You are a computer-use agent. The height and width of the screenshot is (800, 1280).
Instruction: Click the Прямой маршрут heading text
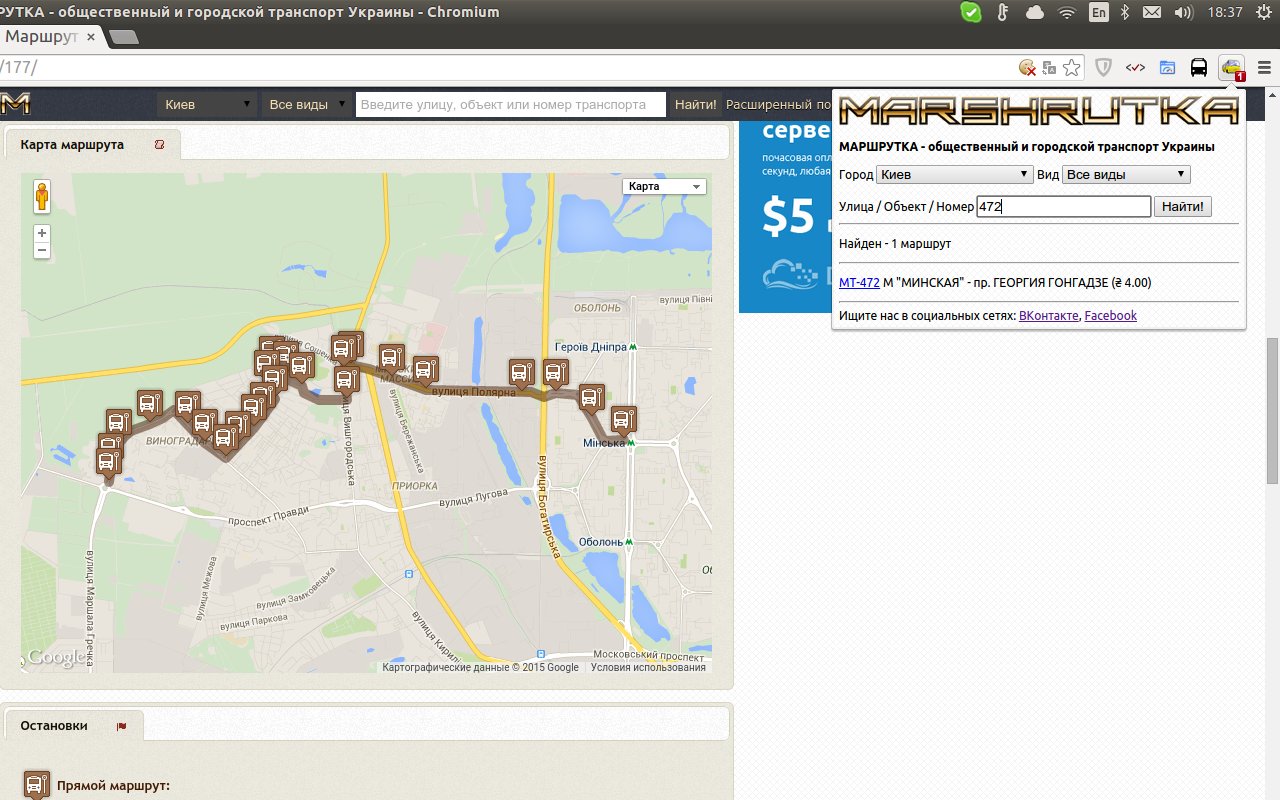coord(113,785)
